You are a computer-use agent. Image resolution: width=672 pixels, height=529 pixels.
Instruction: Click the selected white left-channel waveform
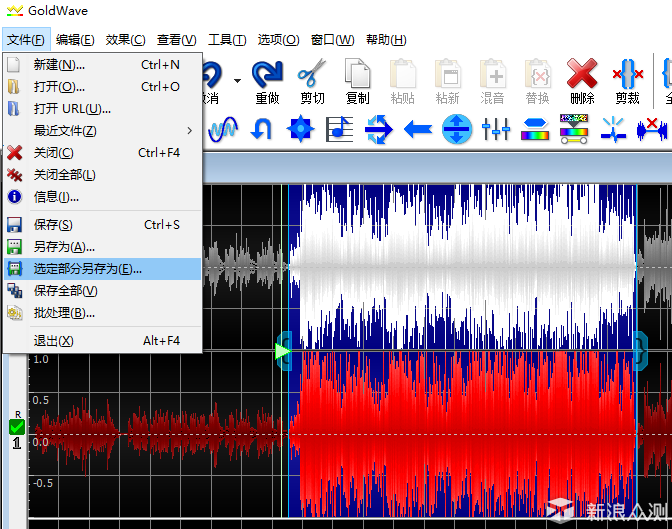[463, 267]
